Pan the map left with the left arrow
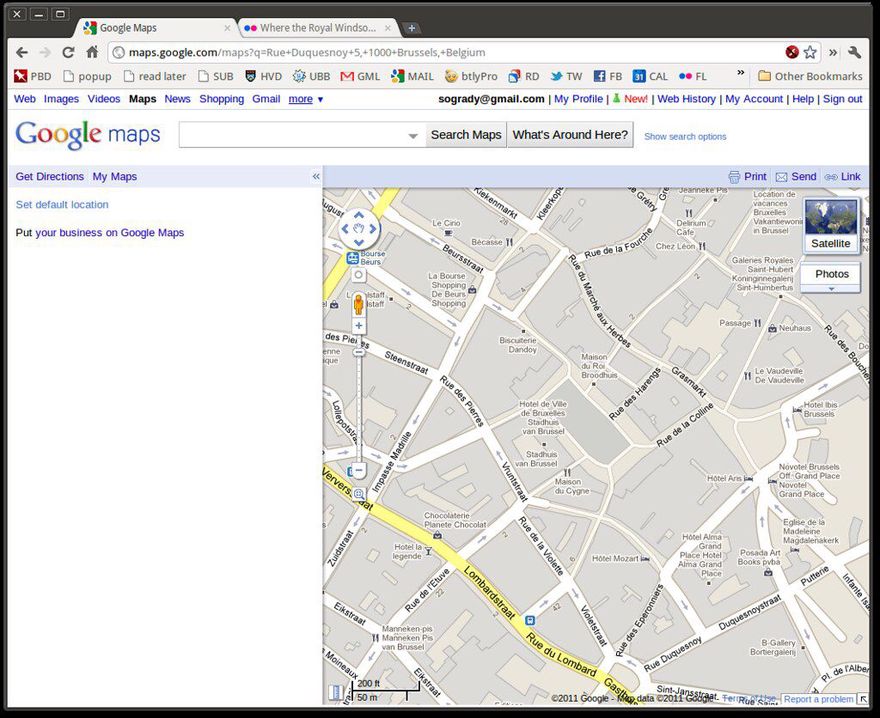This screenshot has width=880, height=718. tap(345, 228)
